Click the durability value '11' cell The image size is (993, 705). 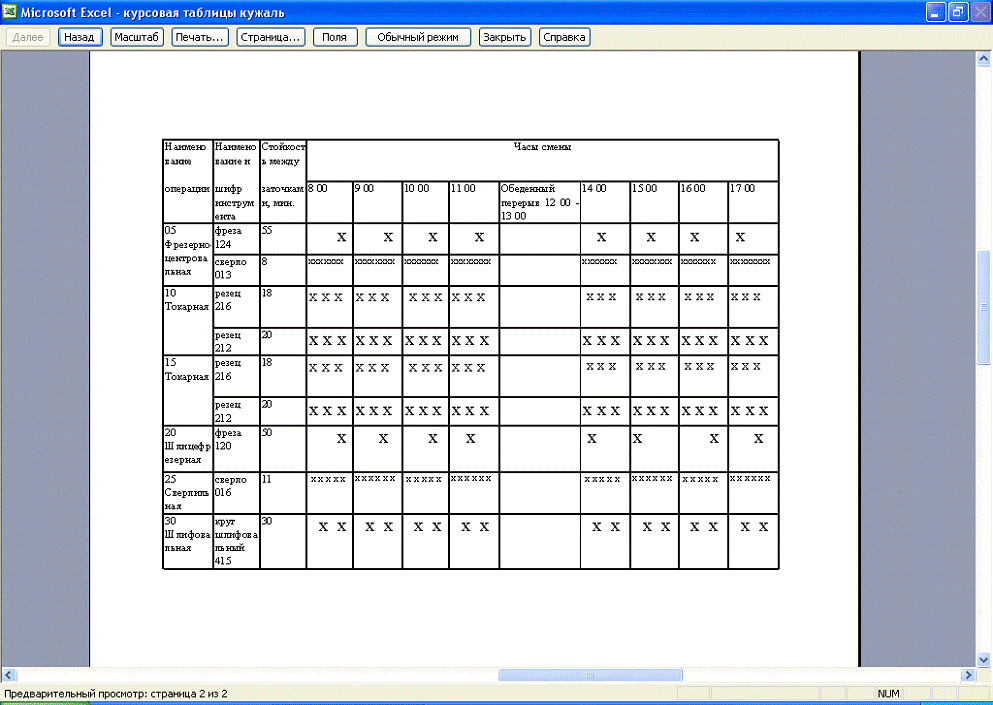283,493
